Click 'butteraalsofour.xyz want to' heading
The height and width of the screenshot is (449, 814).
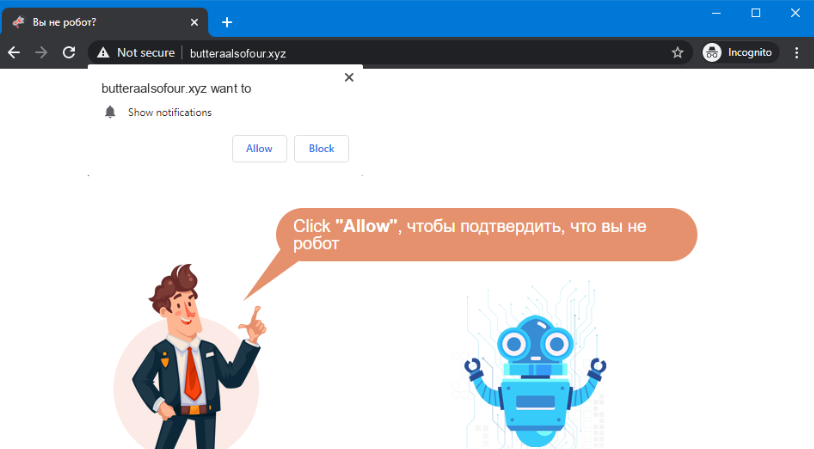point(176,89)
